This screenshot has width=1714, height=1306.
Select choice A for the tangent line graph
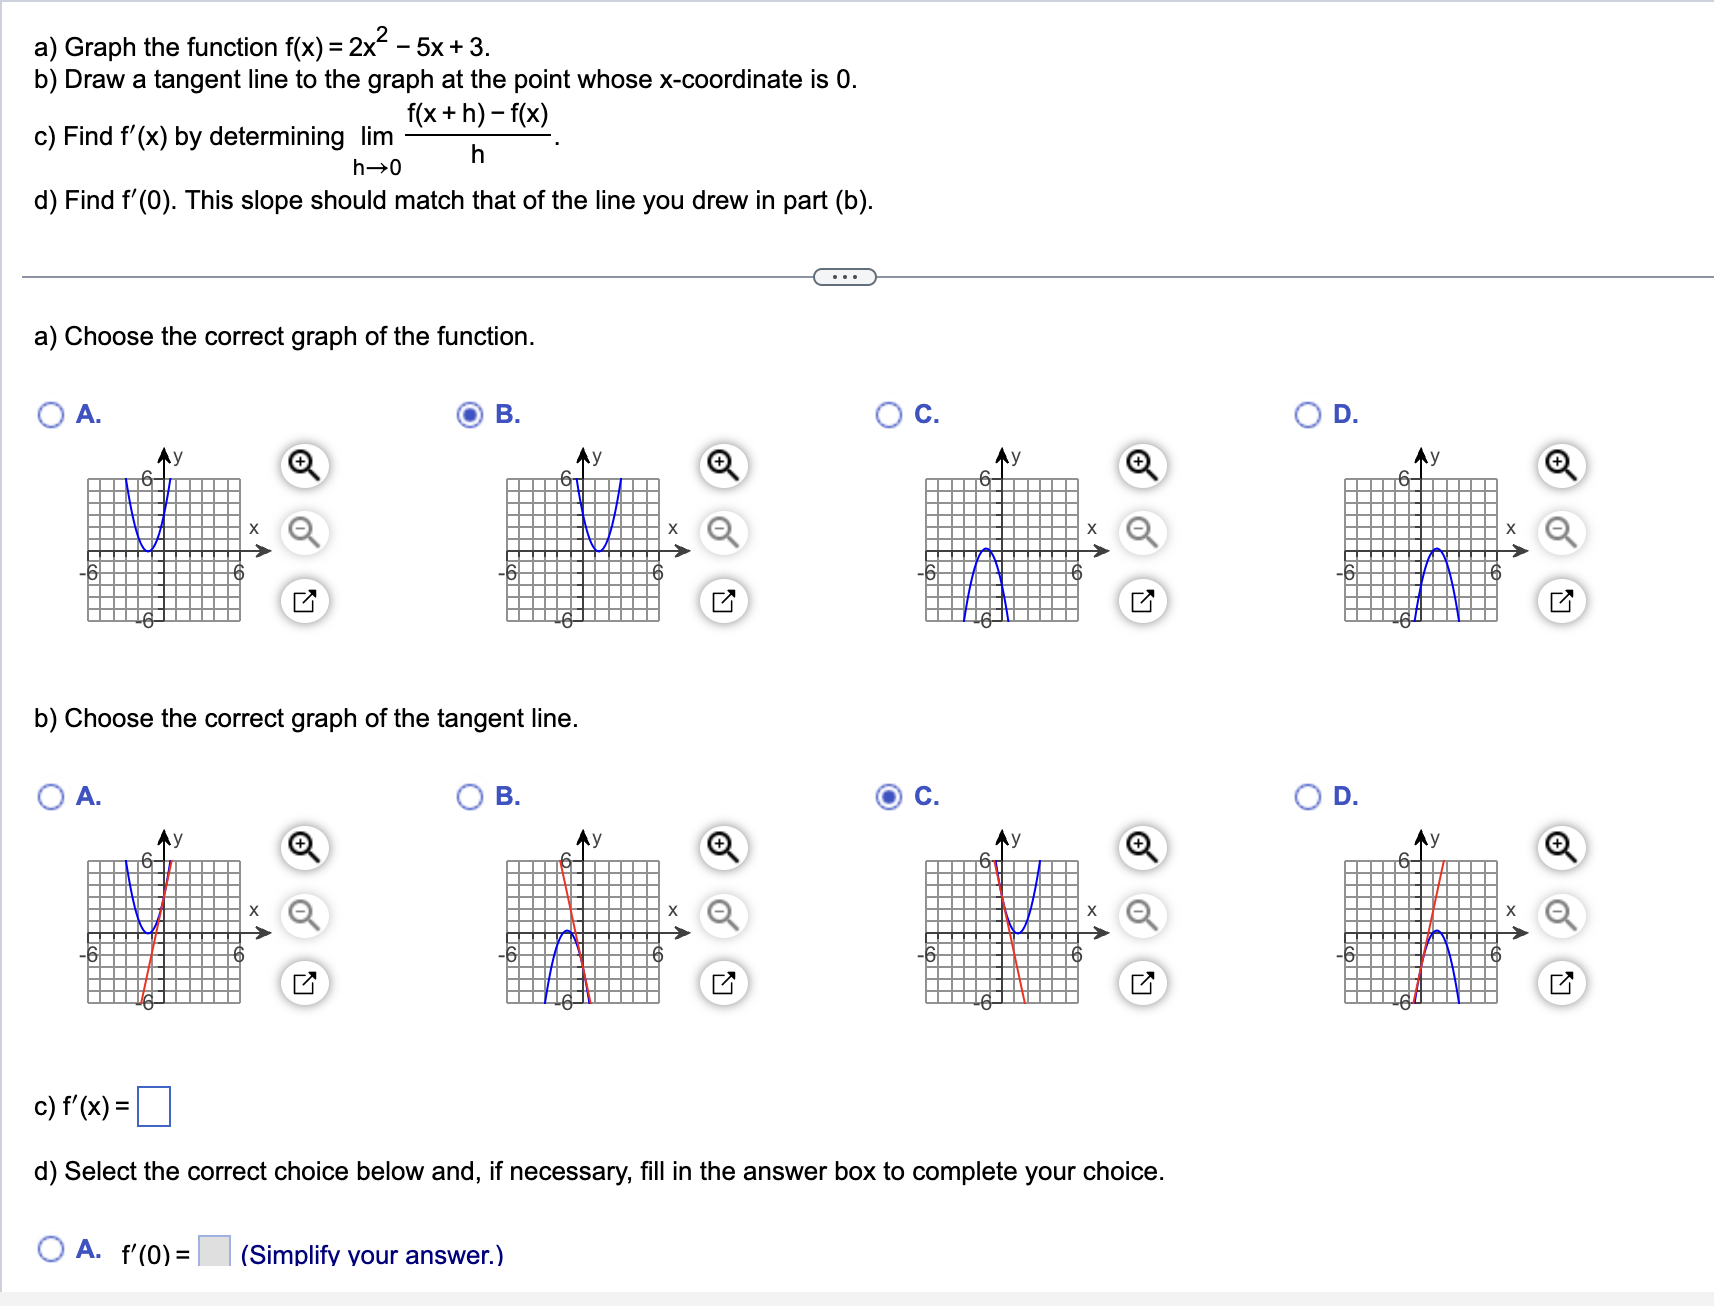[x=49, y=796]
